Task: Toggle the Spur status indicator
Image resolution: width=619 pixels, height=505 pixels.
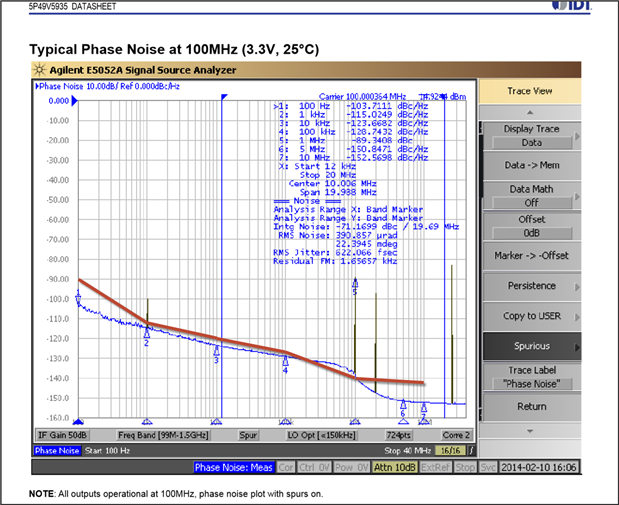Action: coord(249,435)
